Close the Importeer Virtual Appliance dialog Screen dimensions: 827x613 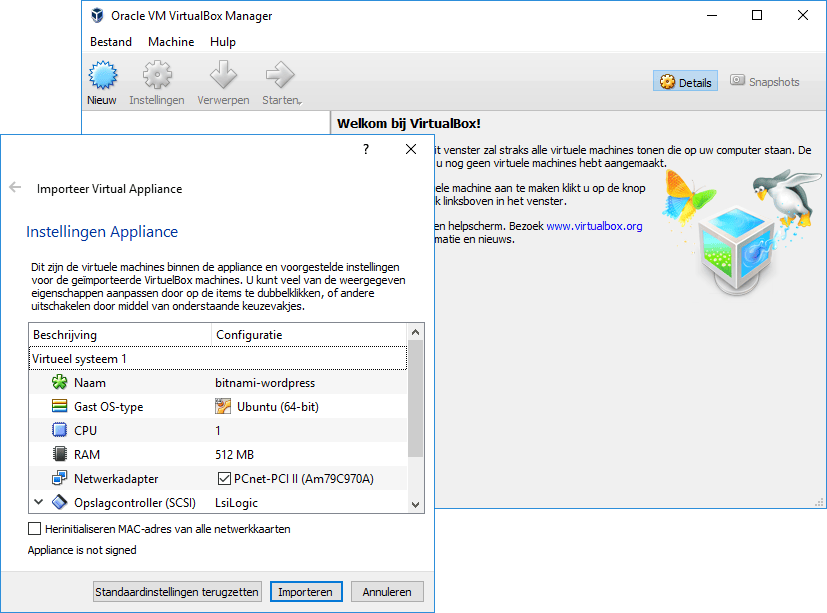coord(411,149)
